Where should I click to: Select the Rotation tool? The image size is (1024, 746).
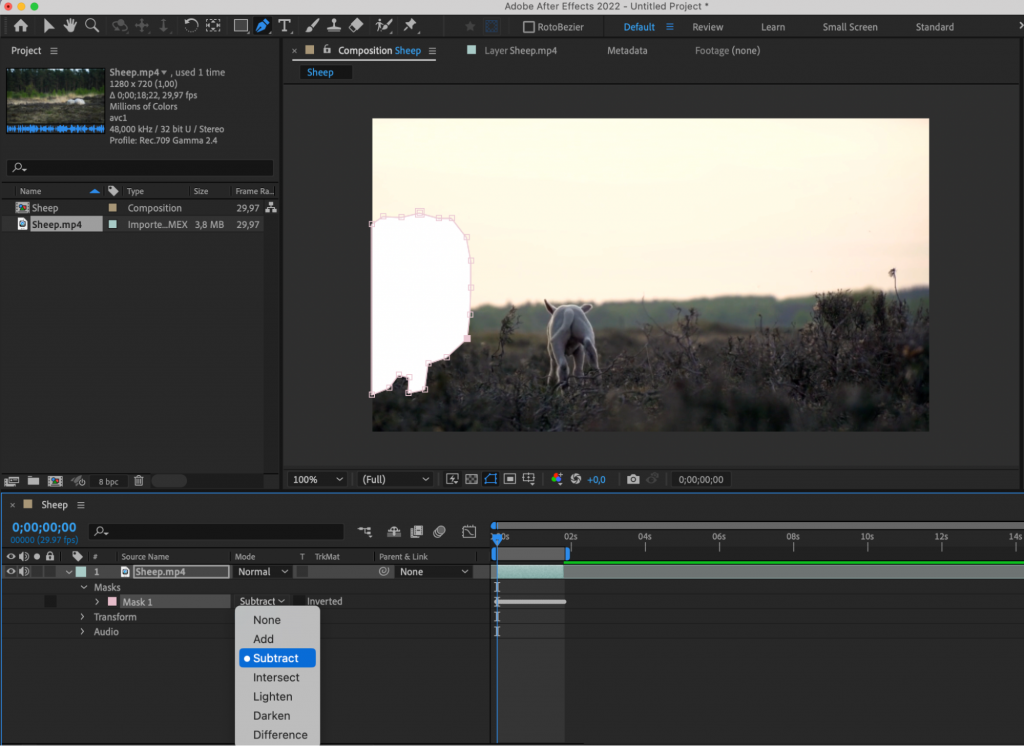(190, 26)
